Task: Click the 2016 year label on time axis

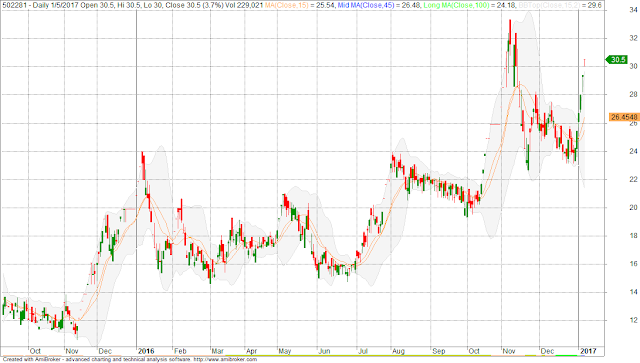Action: tap(146, 351)
